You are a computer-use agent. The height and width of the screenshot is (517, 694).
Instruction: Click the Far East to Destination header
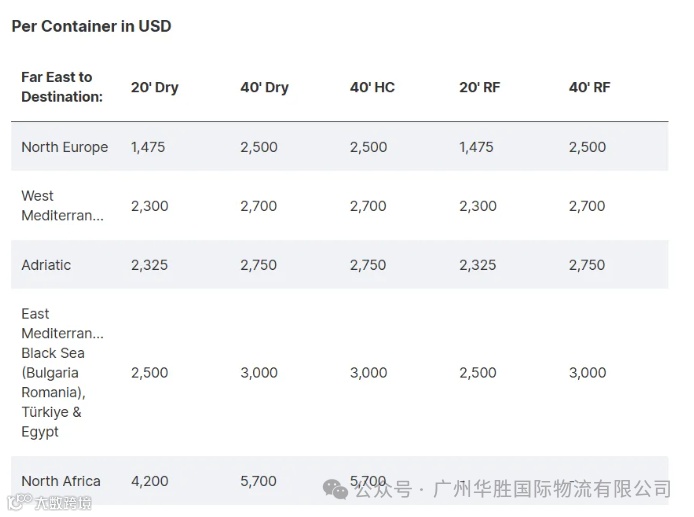coord(61,87)
